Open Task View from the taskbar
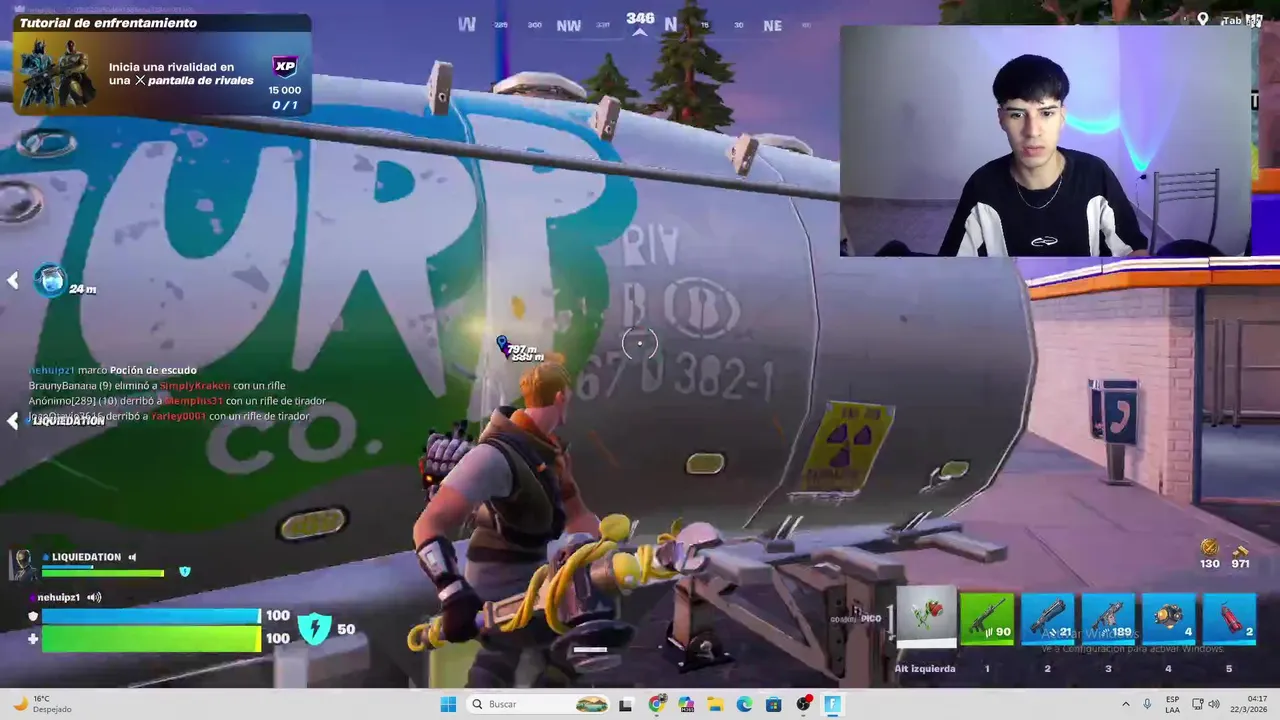Screen dimensions: 1280x720 coord(626,704)
